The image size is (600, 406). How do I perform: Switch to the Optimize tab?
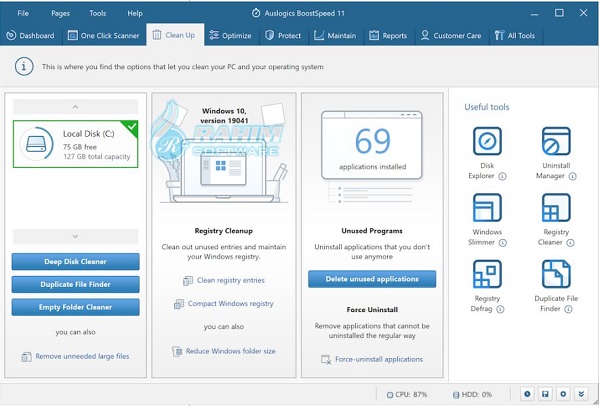pyautogui.click(x=231, y=36)
